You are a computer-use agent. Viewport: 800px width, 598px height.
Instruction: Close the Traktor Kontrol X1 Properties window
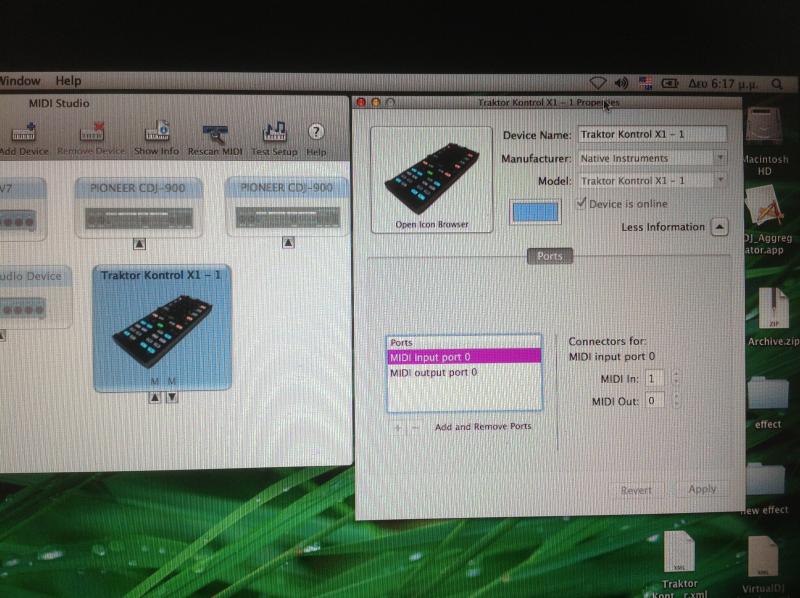tap(361, 103)
